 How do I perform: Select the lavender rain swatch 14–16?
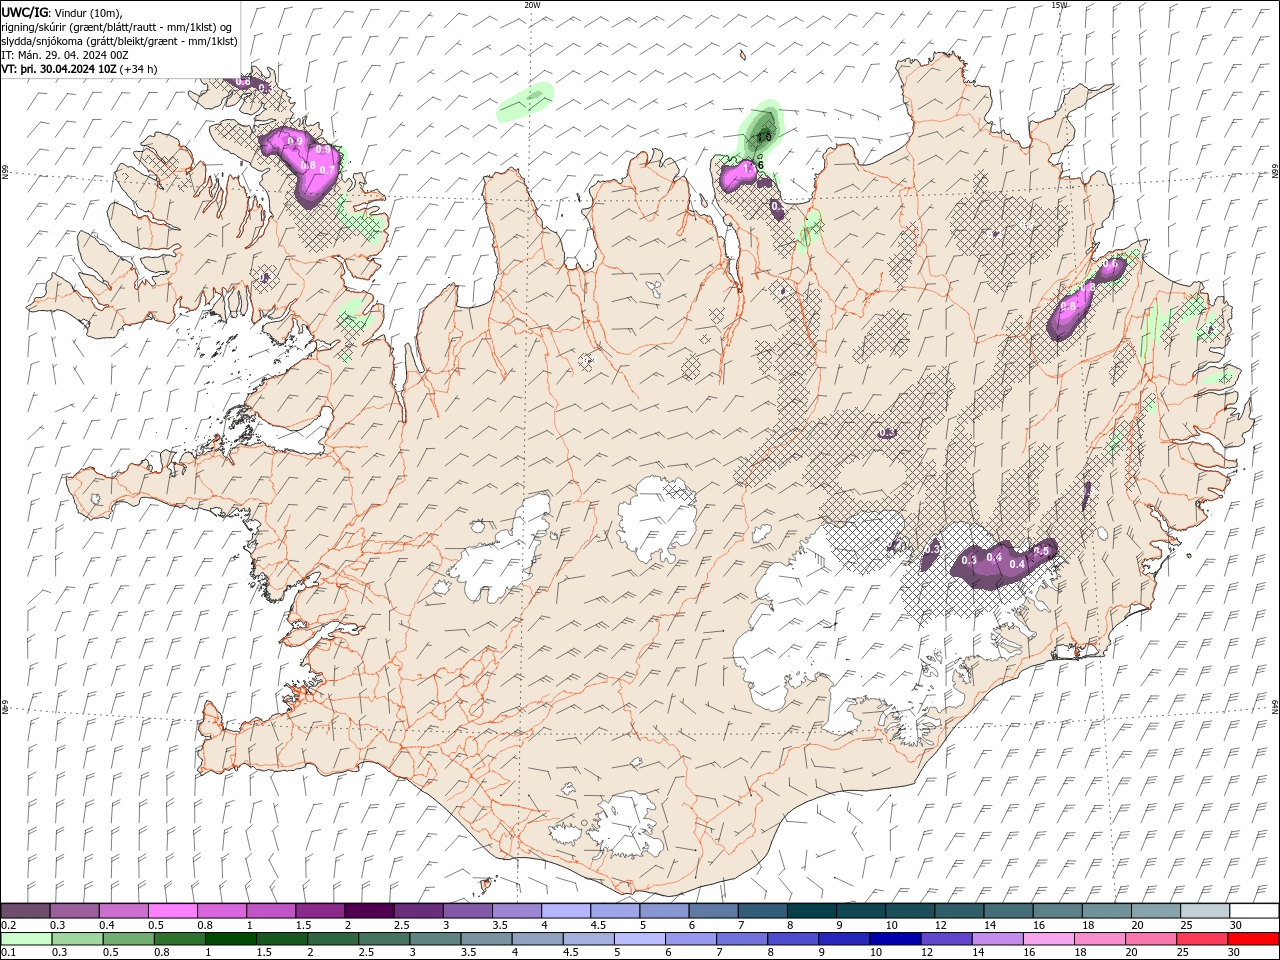point(996,939)
